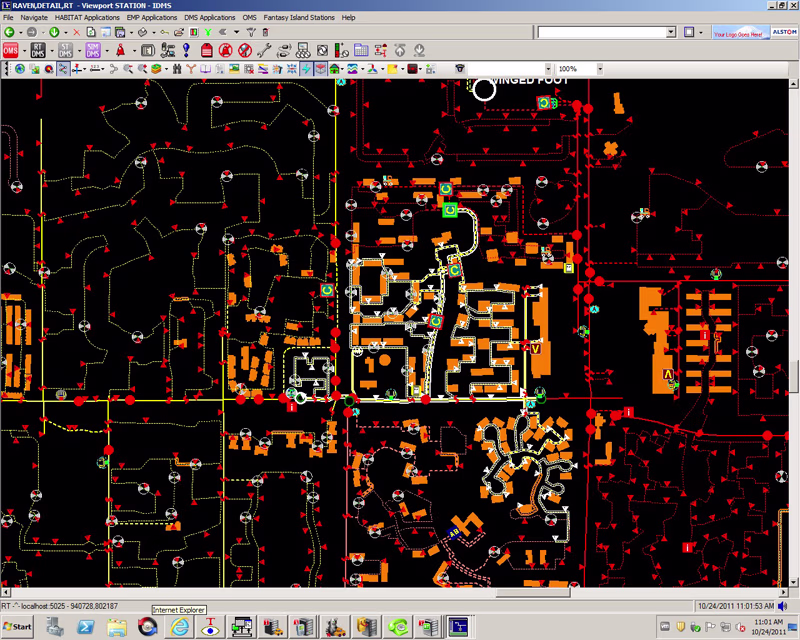Toggle the network connectivity view button
The width and height of the screenshot is (800, 640).
click(x=63, y=69)
